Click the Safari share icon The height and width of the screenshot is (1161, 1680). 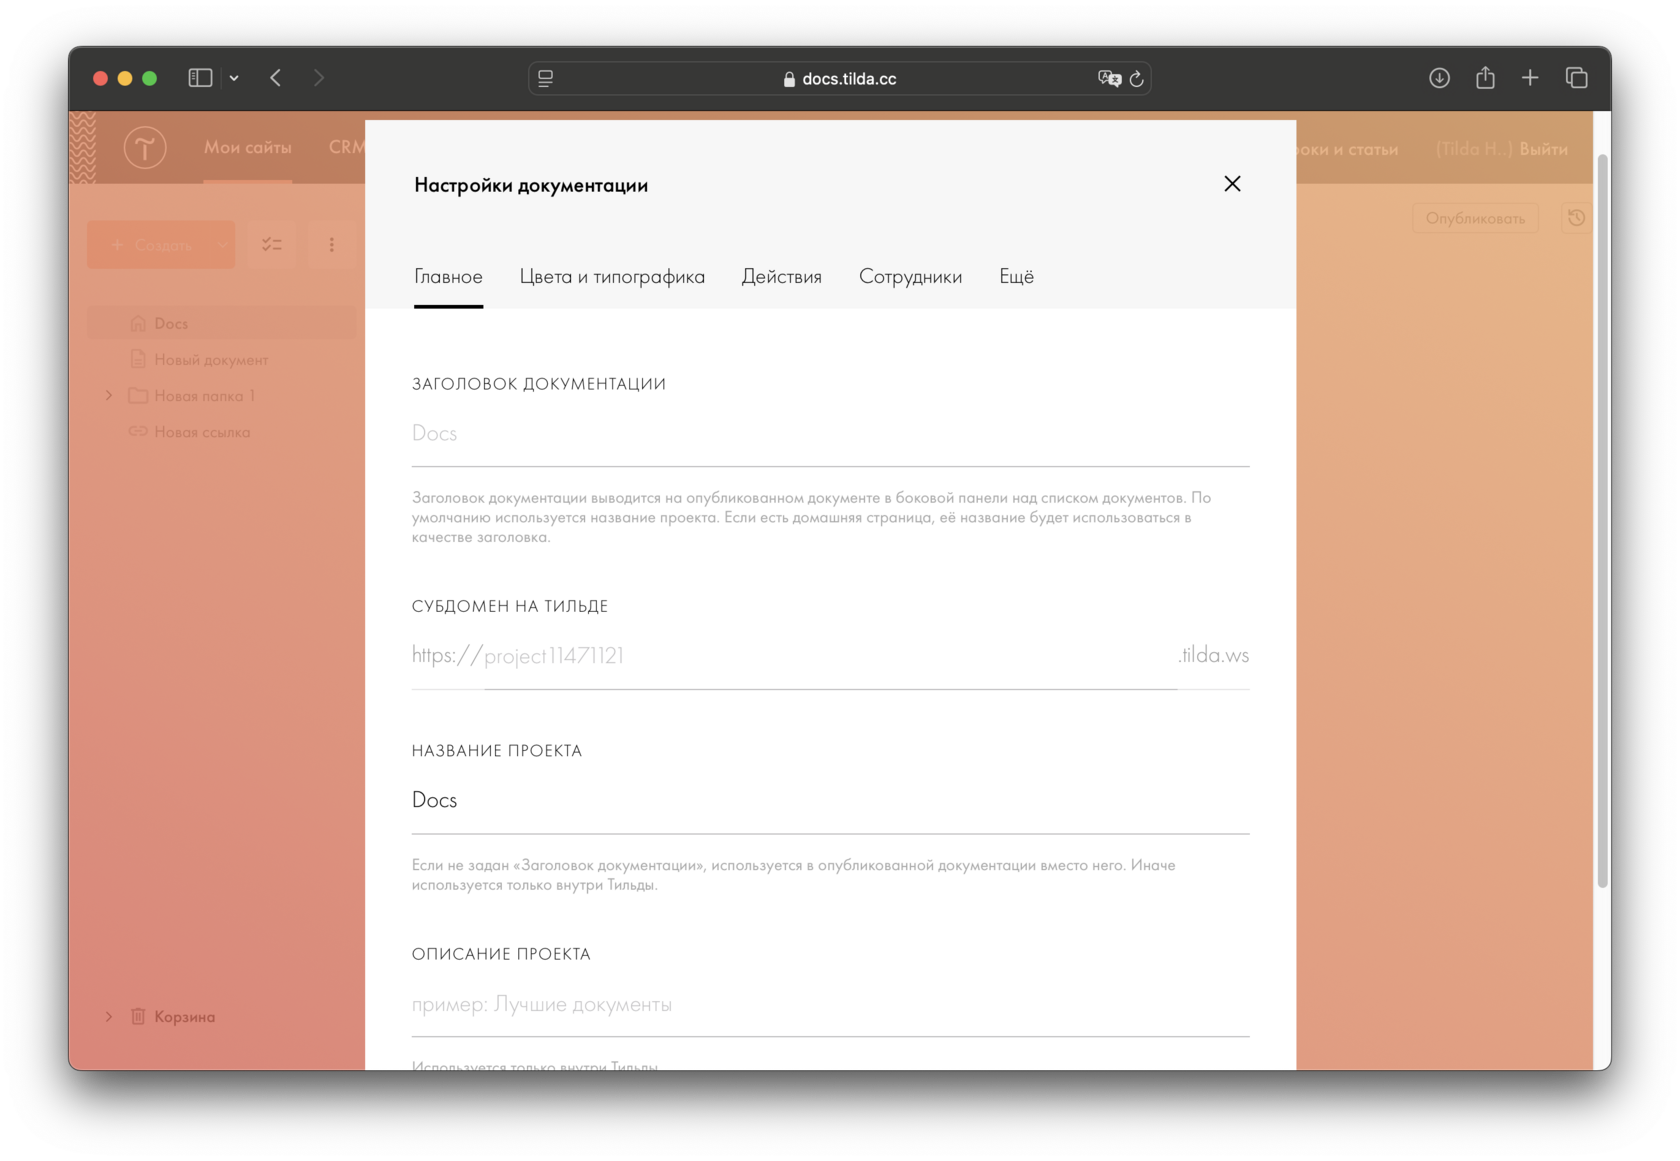[x=1485, y=78]
